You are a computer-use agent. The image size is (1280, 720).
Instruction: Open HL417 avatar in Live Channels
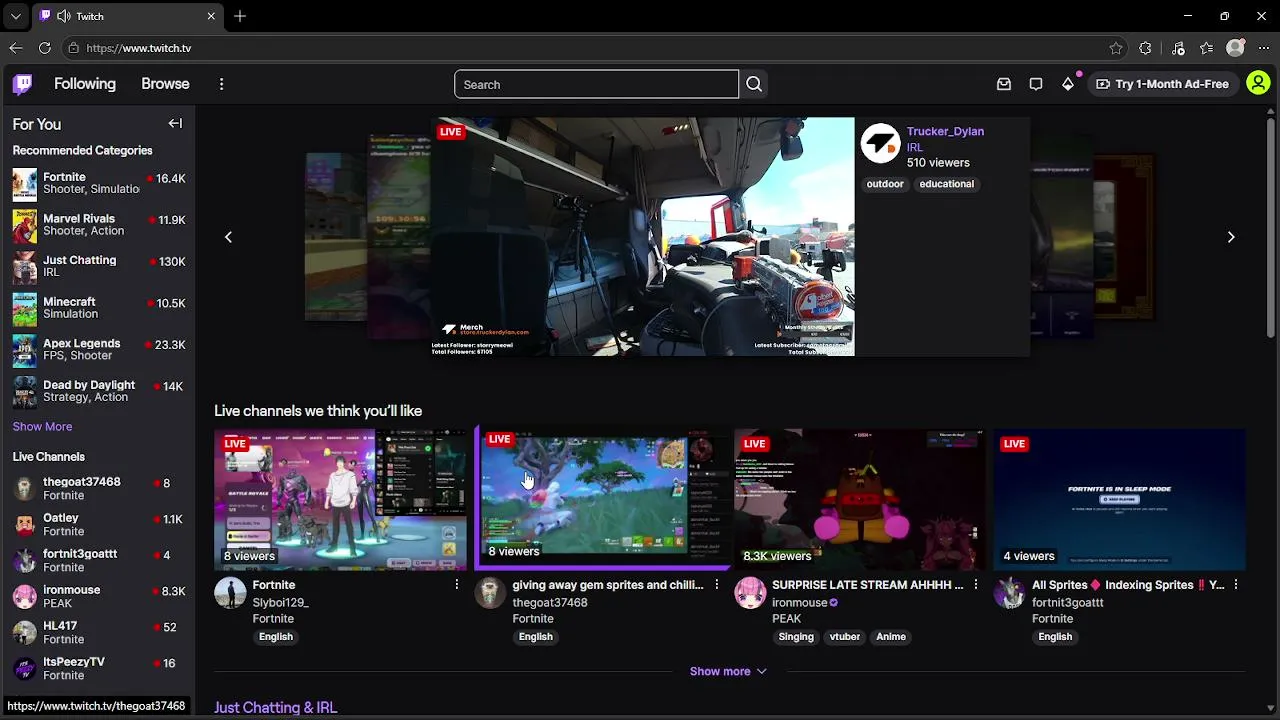coord(25,632)
